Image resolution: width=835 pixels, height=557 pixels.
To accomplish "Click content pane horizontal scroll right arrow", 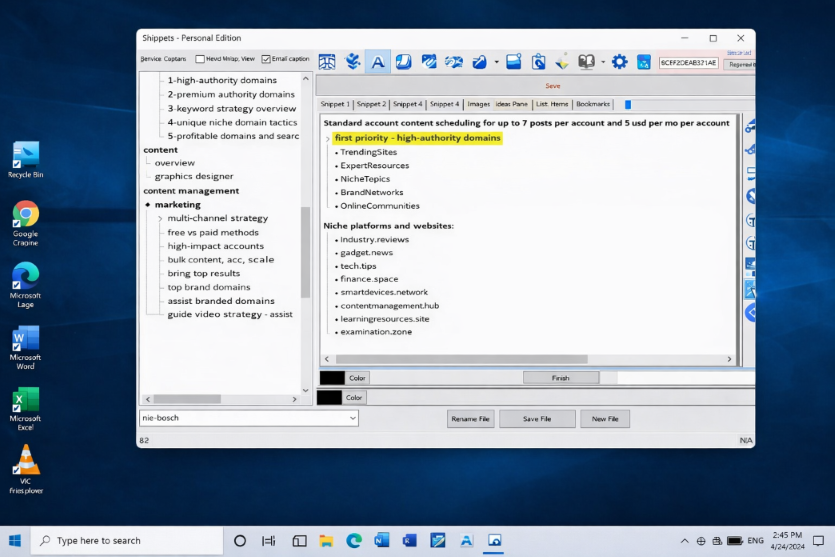I will point(729,359).
